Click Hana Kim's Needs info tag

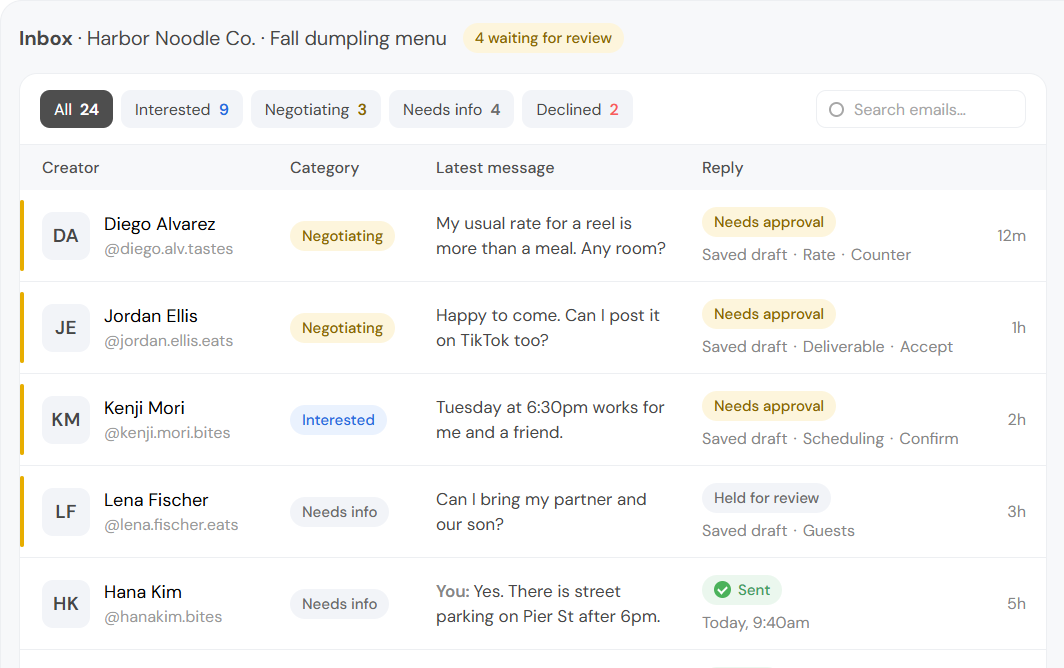pyautogui.click(x=339, y=604)
